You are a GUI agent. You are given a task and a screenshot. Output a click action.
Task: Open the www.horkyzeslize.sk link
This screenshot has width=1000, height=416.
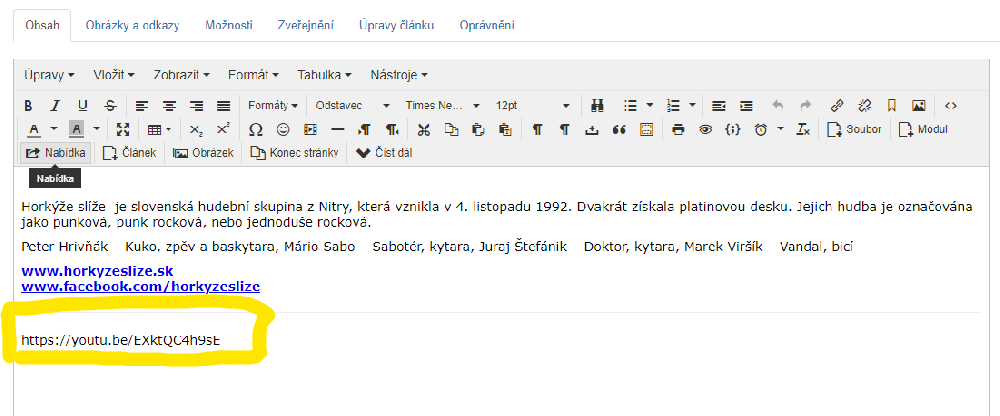click(97, 270)
